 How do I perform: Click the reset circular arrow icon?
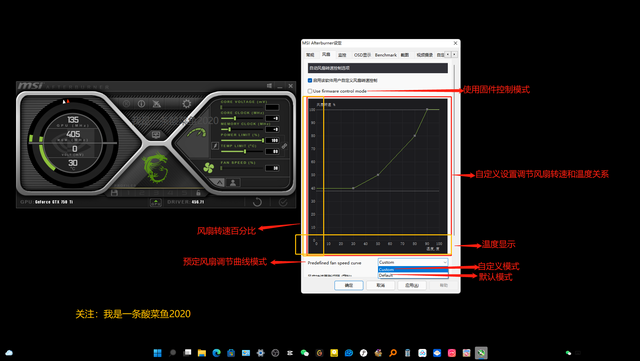(x=257, y=202)
